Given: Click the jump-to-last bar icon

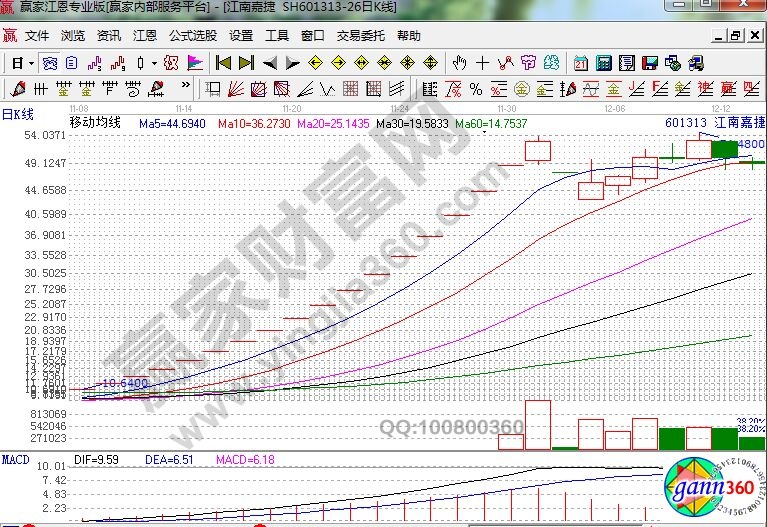Looking at the screenshot, I should click(246, 63).
